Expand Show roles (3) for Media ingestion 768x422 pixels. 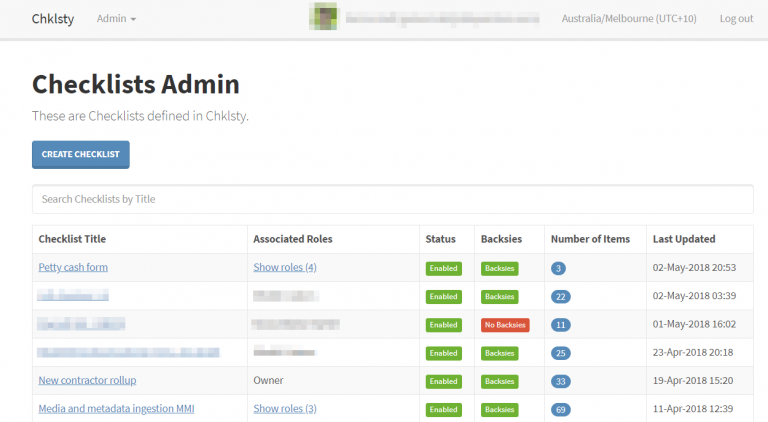pos(285,409)
